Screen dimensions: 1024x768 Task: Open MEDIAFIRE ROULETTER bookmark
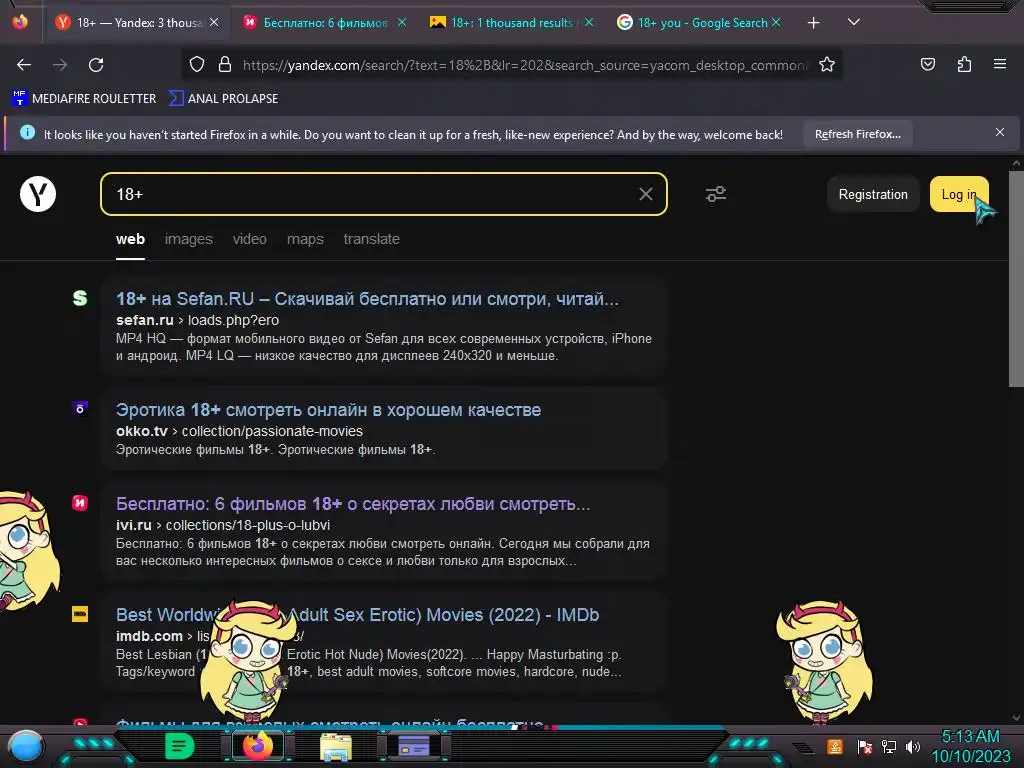(x=84, y=99)
